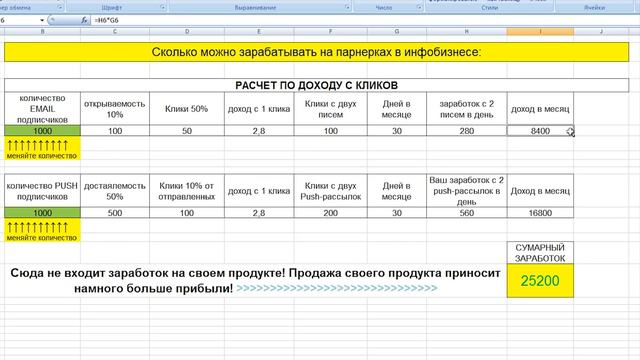This screenshot has width=640, height=360.
Task: Select column C header
Action: pyautogui.click(x=115, y=31)
